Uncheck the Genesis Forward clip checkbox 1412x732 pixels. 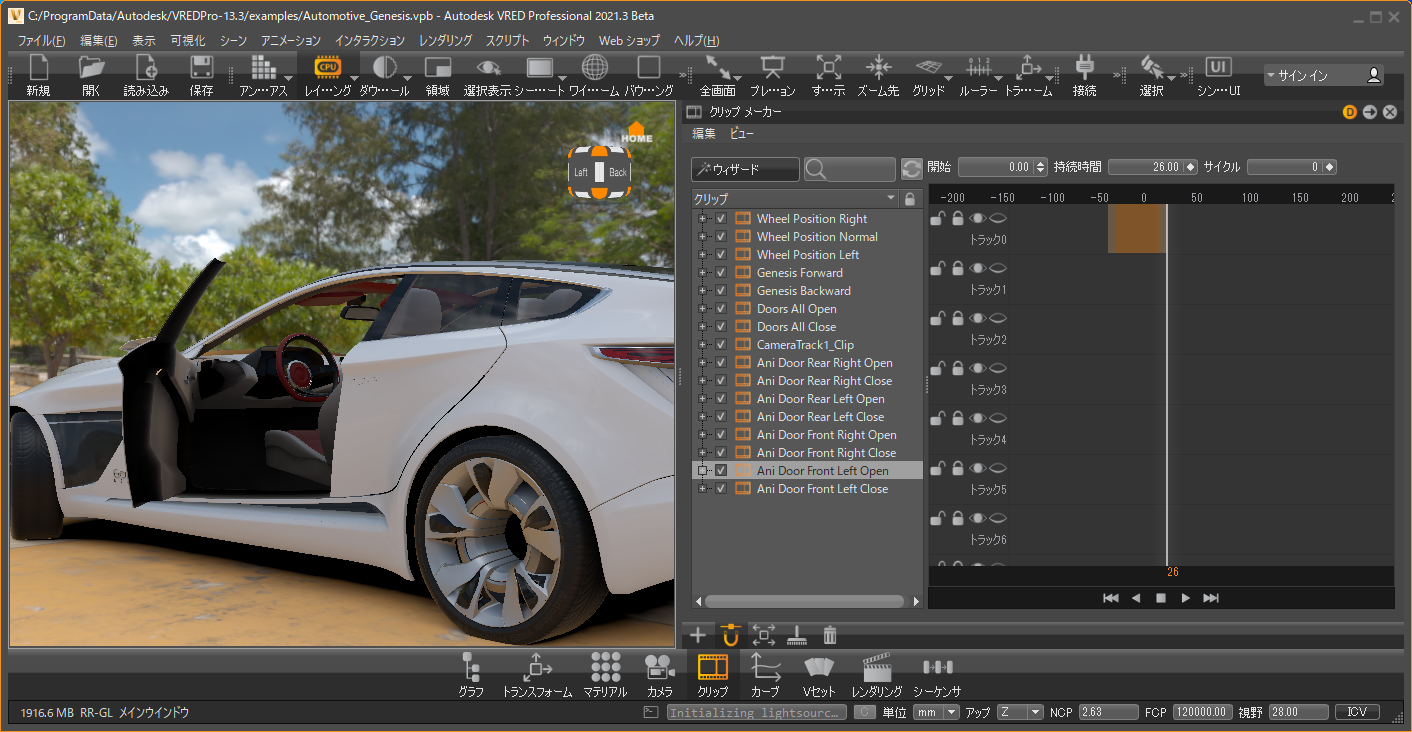(721, 273)
